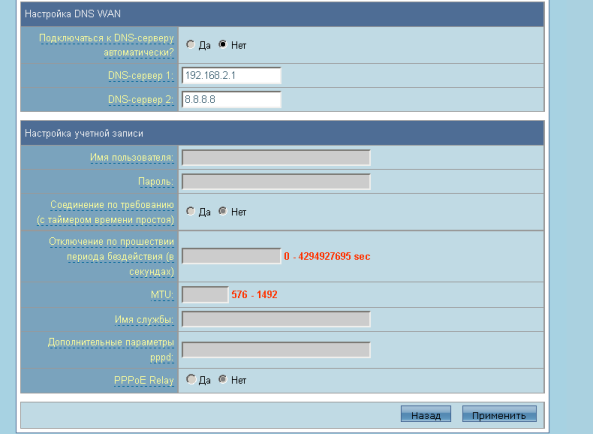Click the Назад button
Screen dimensions: 593x434
426,414
